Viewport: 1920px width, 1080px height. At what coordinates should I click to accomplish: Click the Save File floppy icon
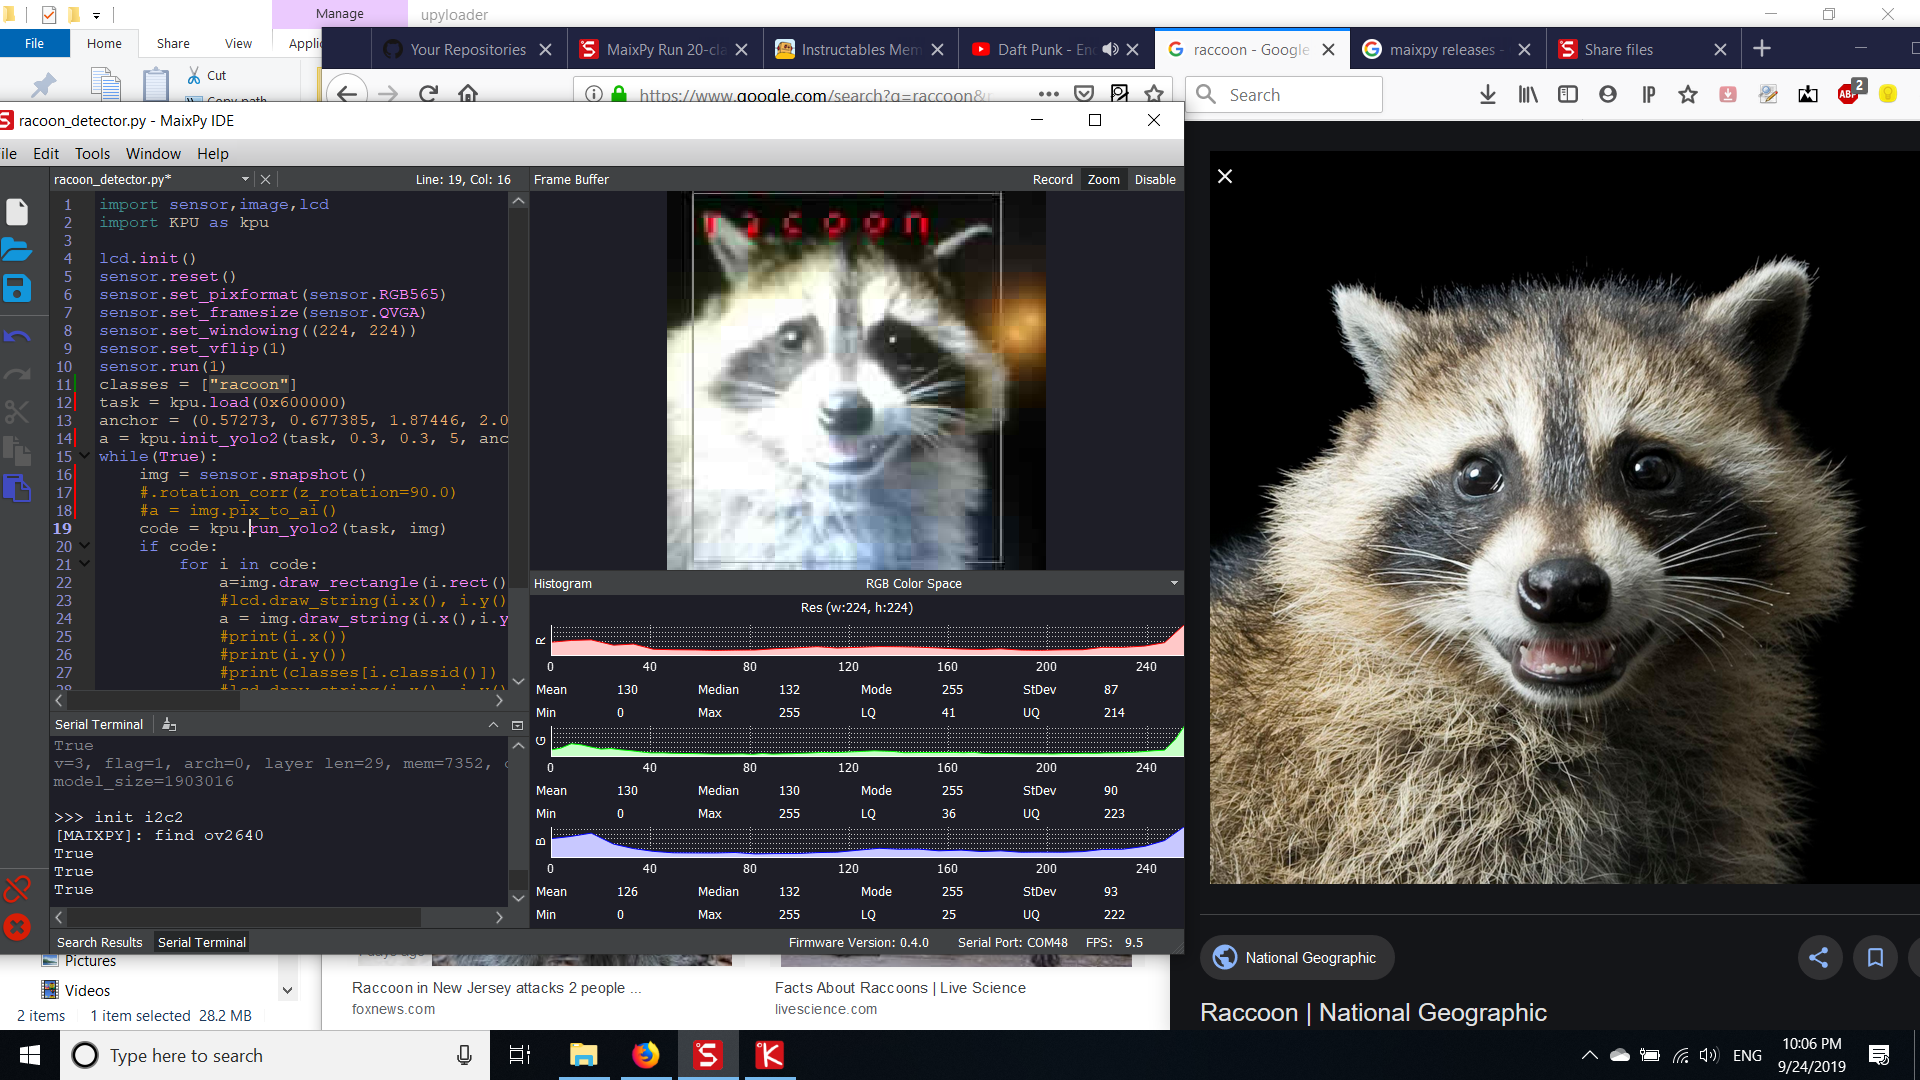pyautogui.click(x=17, y=289)
